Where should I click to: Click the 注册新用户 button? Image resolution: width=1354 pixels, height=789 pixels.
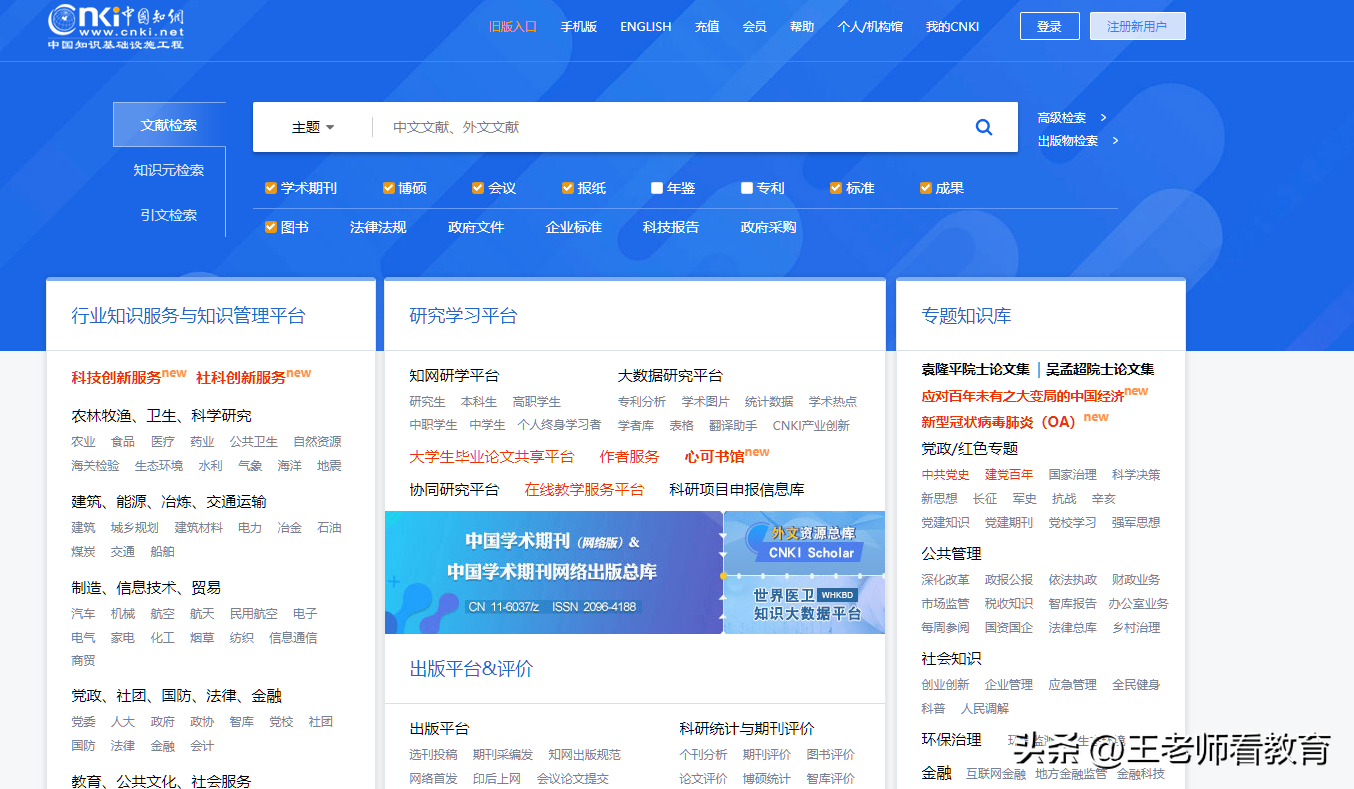pyautogui.click(x=1138, y=27)
